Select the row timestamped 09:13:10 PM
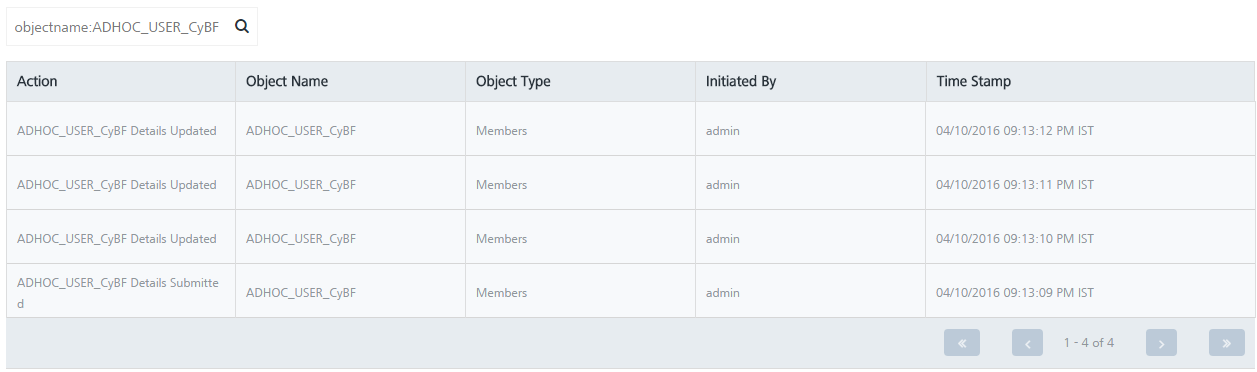 (x=631, y=238)
